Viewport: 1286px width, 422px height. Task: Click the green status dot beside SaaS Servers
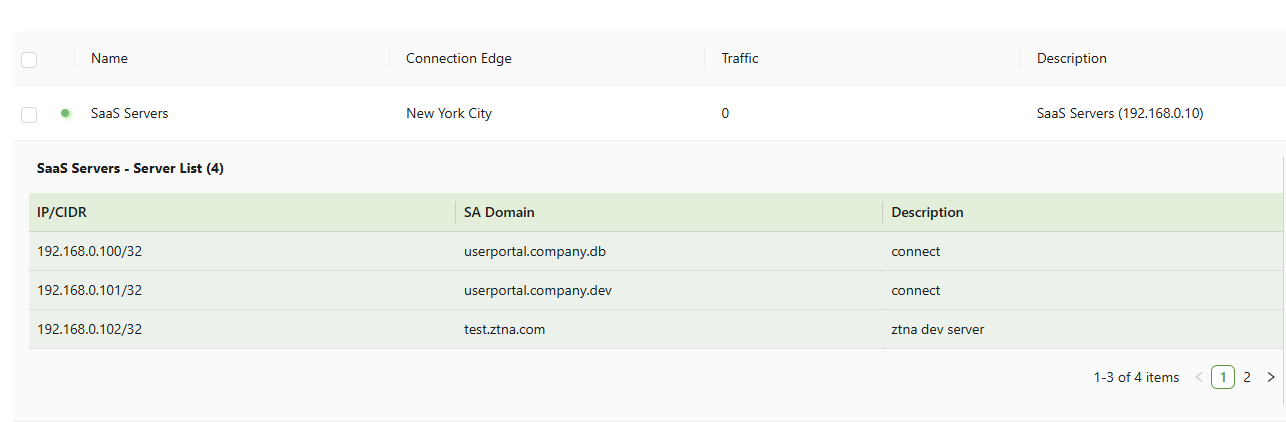[x=65, y=113]
